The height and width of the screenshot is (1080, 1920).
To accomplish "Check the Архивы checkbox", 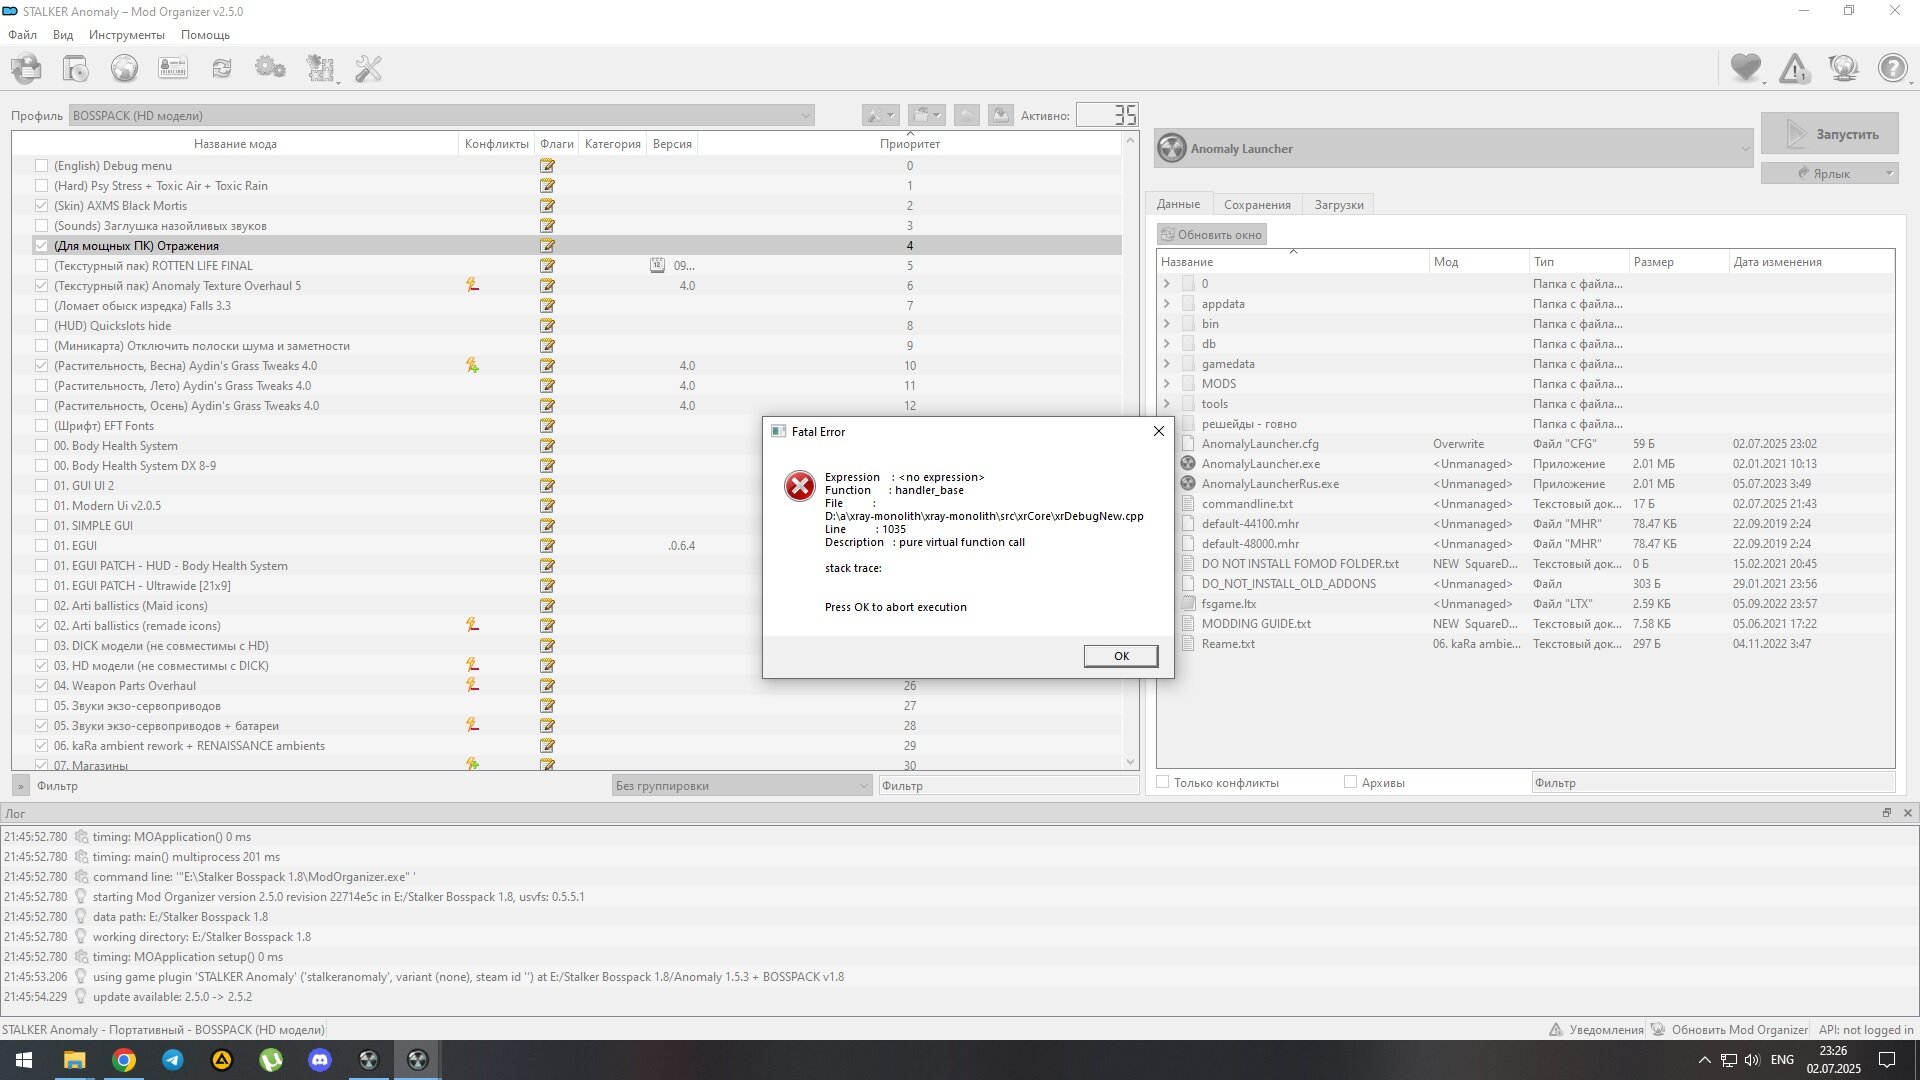I will [1350, 782].
